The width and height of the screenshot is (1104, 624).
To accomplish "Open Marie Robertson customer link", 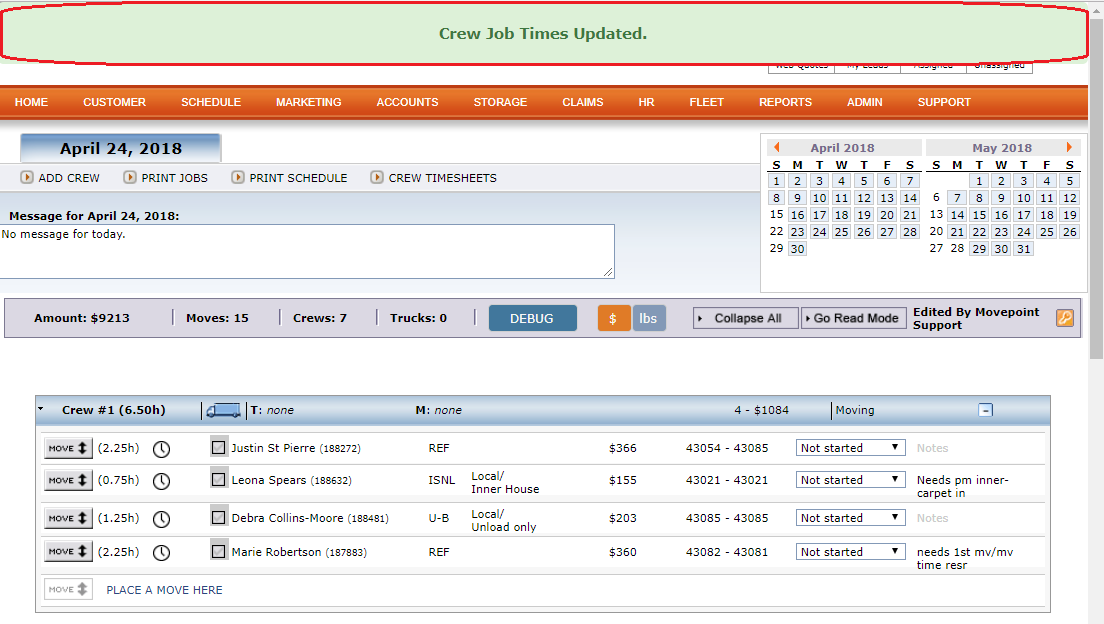I will [x=299, y=552].
